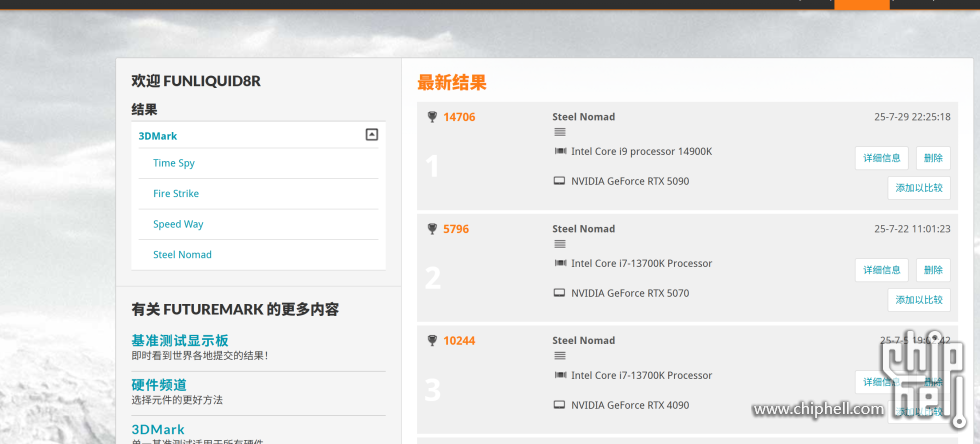Open the 3DMark link under Futuremark content
This screenshot has width=980, height=444.
pos(158,430)
